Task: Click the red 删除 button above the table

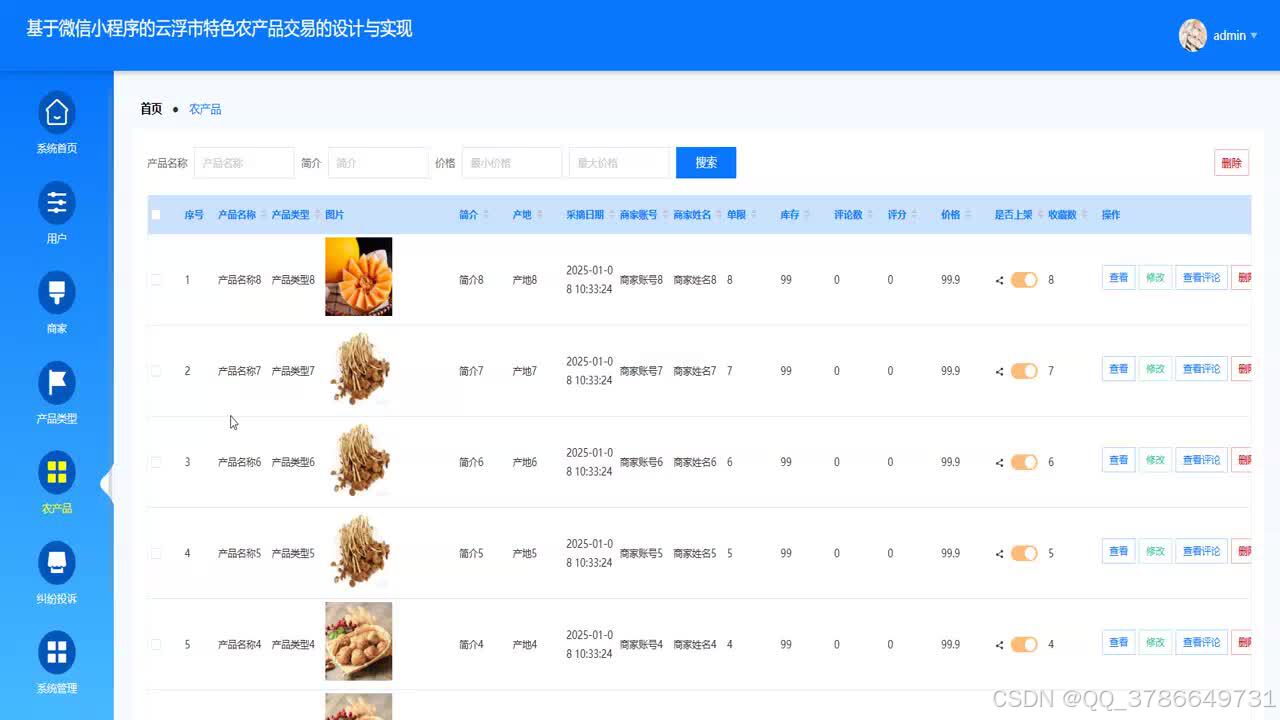Action: pos(1231,162)
